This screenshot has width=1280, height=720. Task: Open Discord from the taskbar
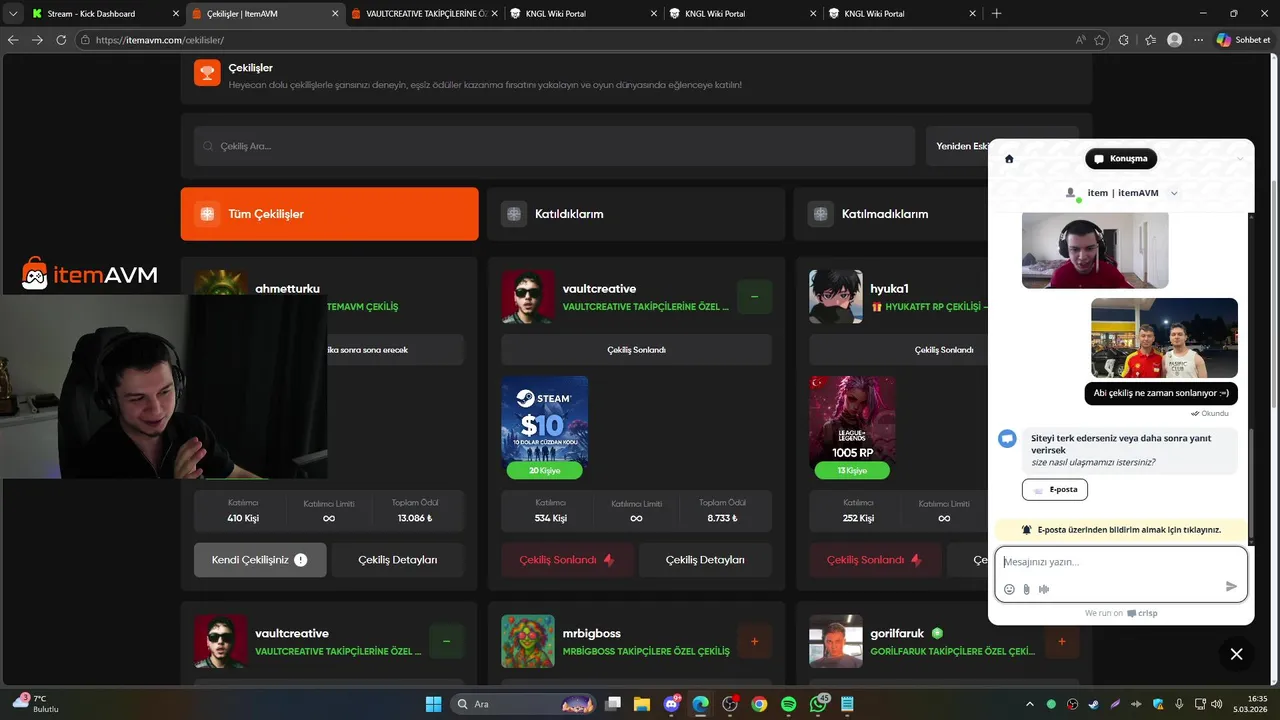(x=671, y=704)
